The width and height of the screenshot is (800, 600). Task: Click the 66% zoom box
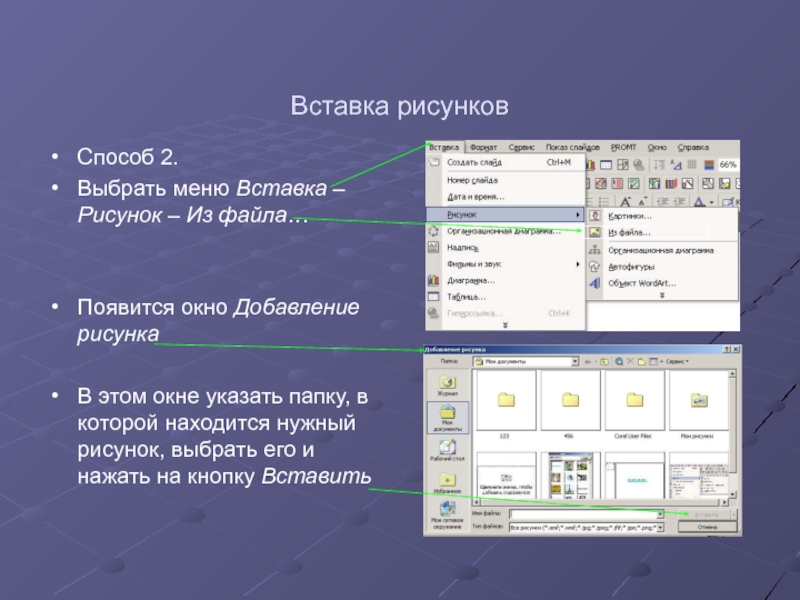click(728, 165)
